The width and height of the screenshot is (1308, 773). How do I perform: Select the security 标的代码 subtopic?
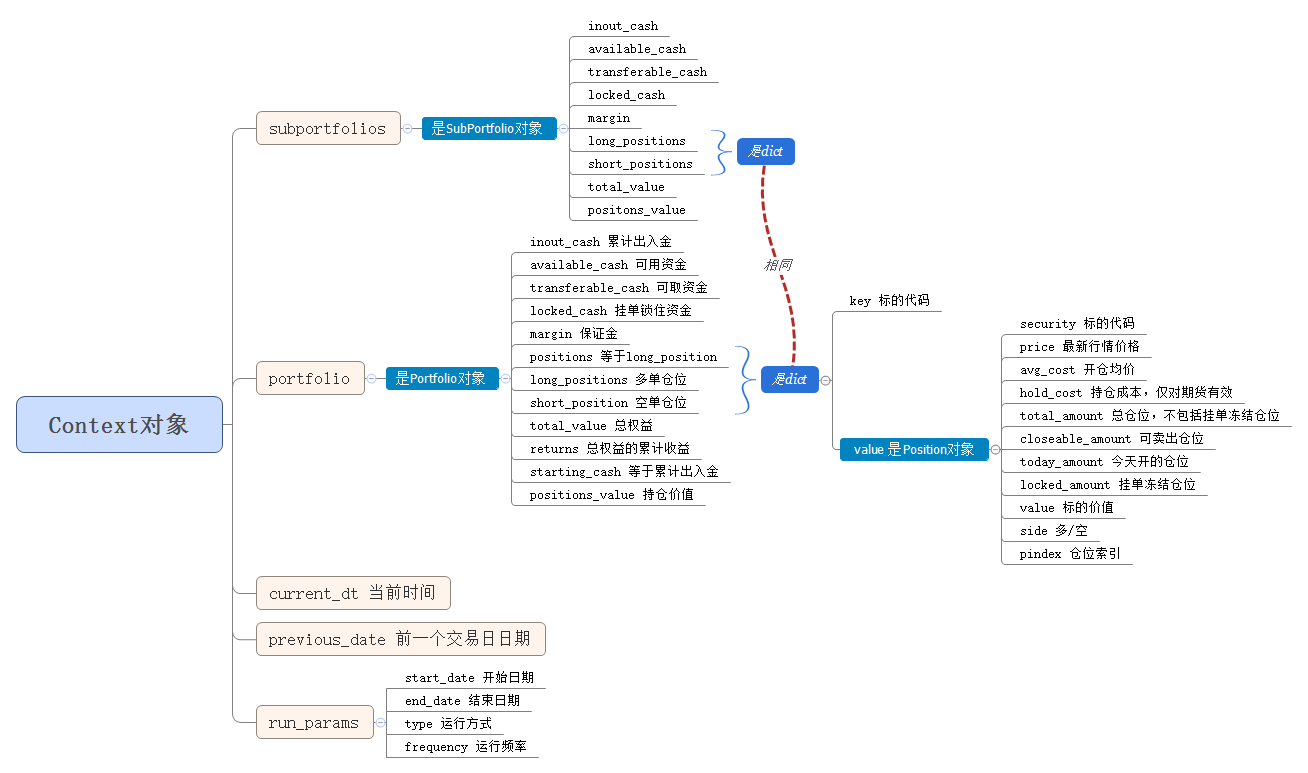coord(1076,323)
